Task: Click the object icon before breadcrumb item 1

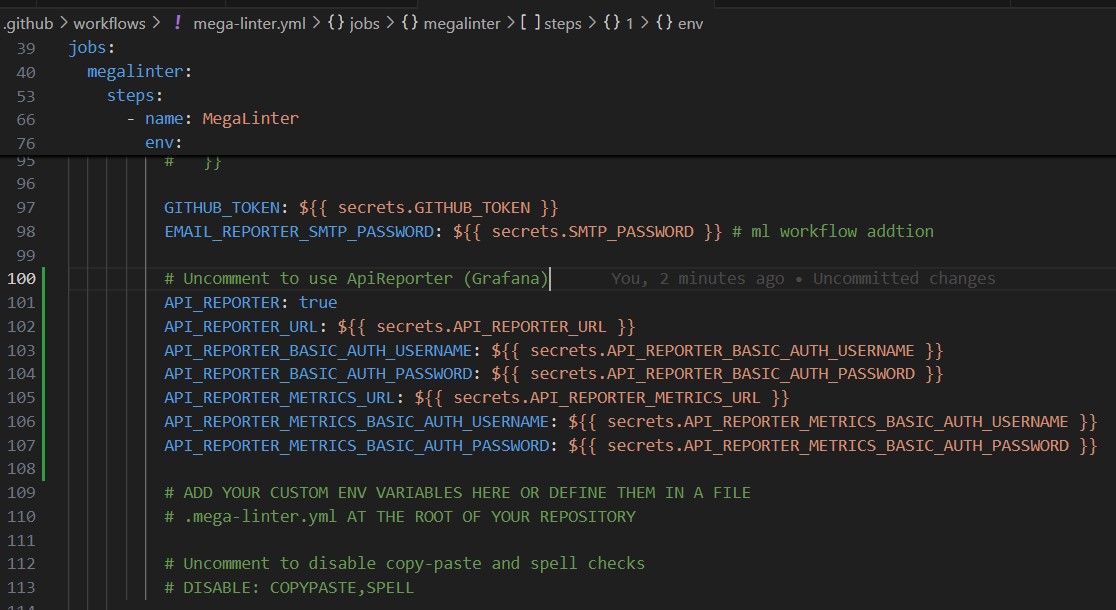Action: pyautogui.click(x=609, y=23)
